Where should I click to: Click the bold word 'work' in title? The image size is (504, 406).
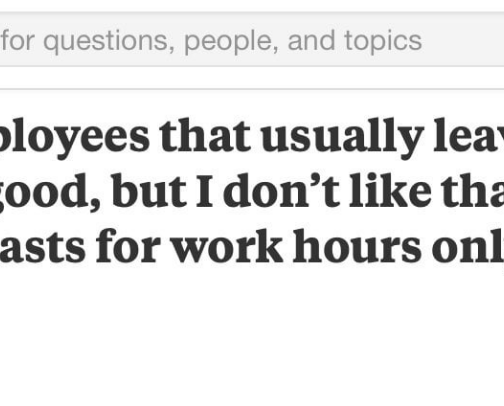pyautogui.click(x=228, y=247)
